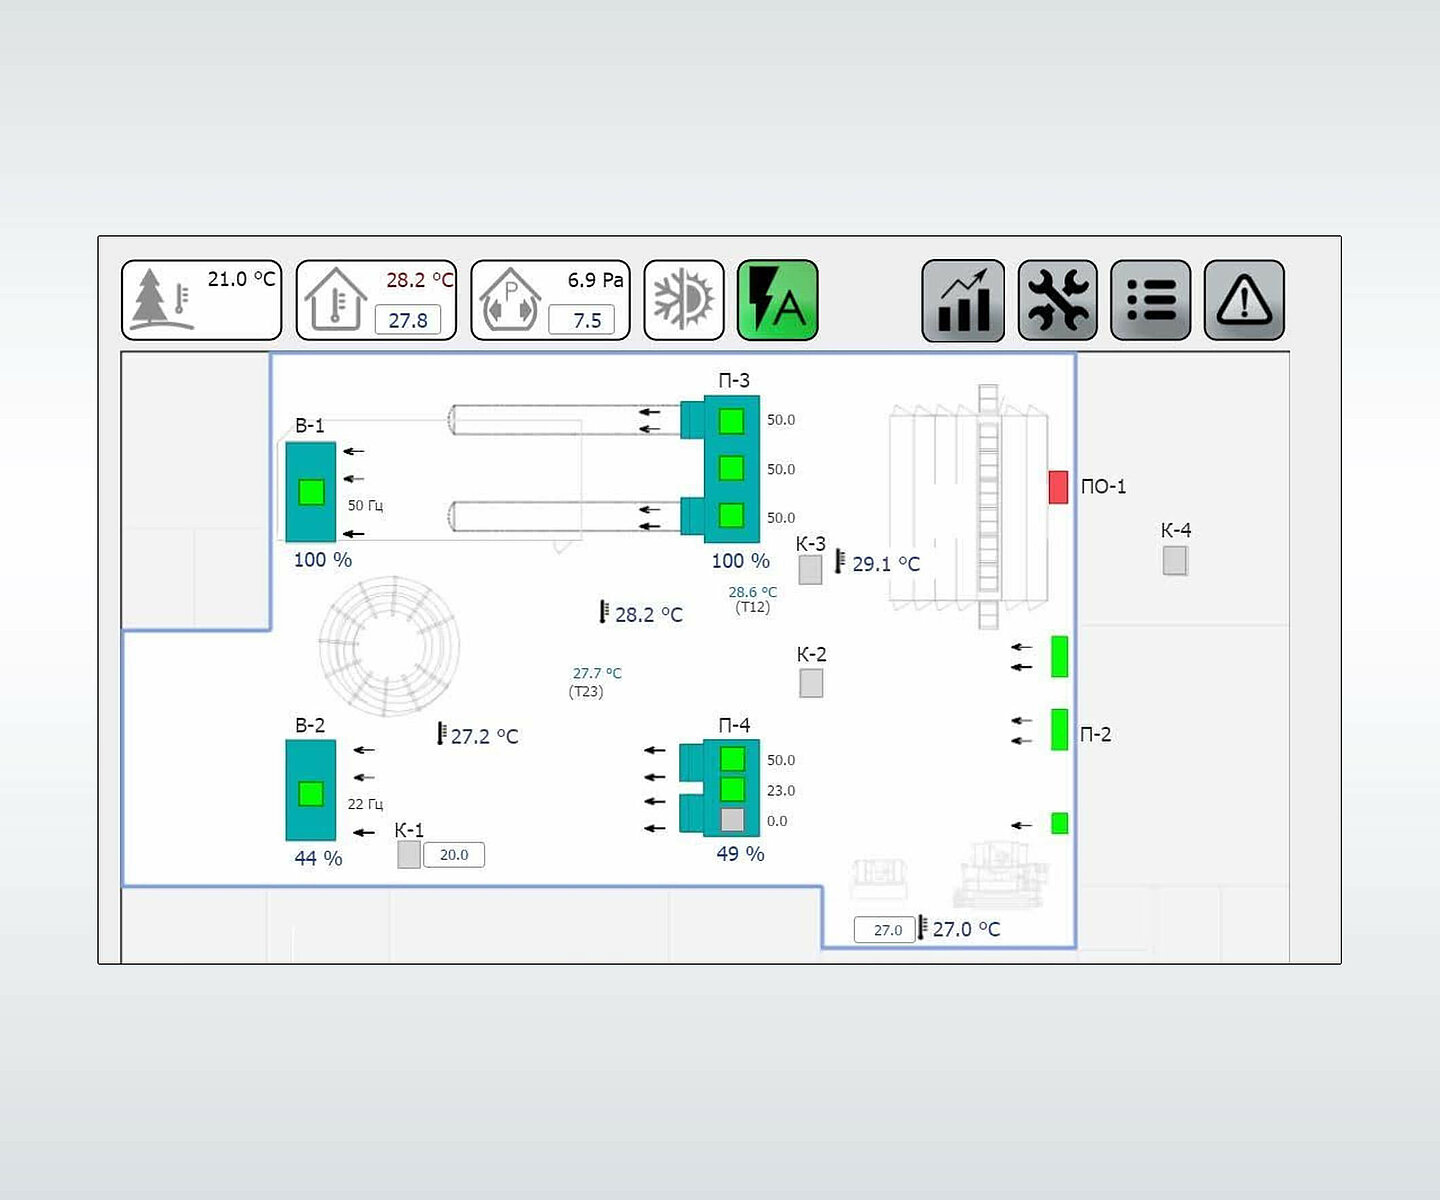1440x1200 pixels.
Task: Toggle the B-1 exhaust fan green indicator
Action: [311, 492]
